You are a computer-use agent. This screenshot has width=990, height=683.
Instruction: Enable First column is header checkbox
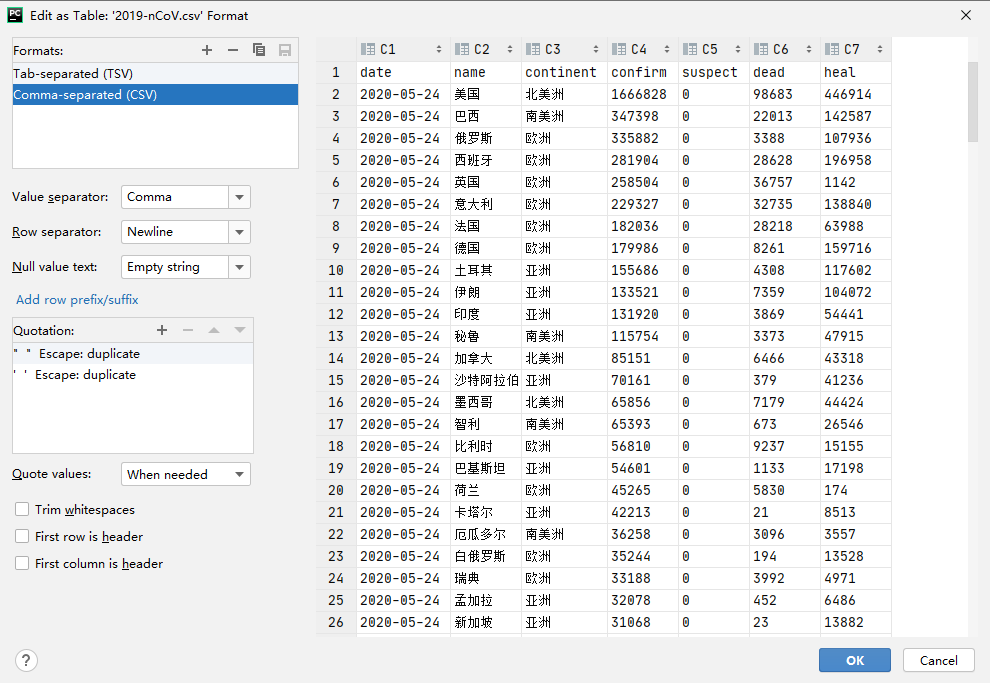pos(22,563)
